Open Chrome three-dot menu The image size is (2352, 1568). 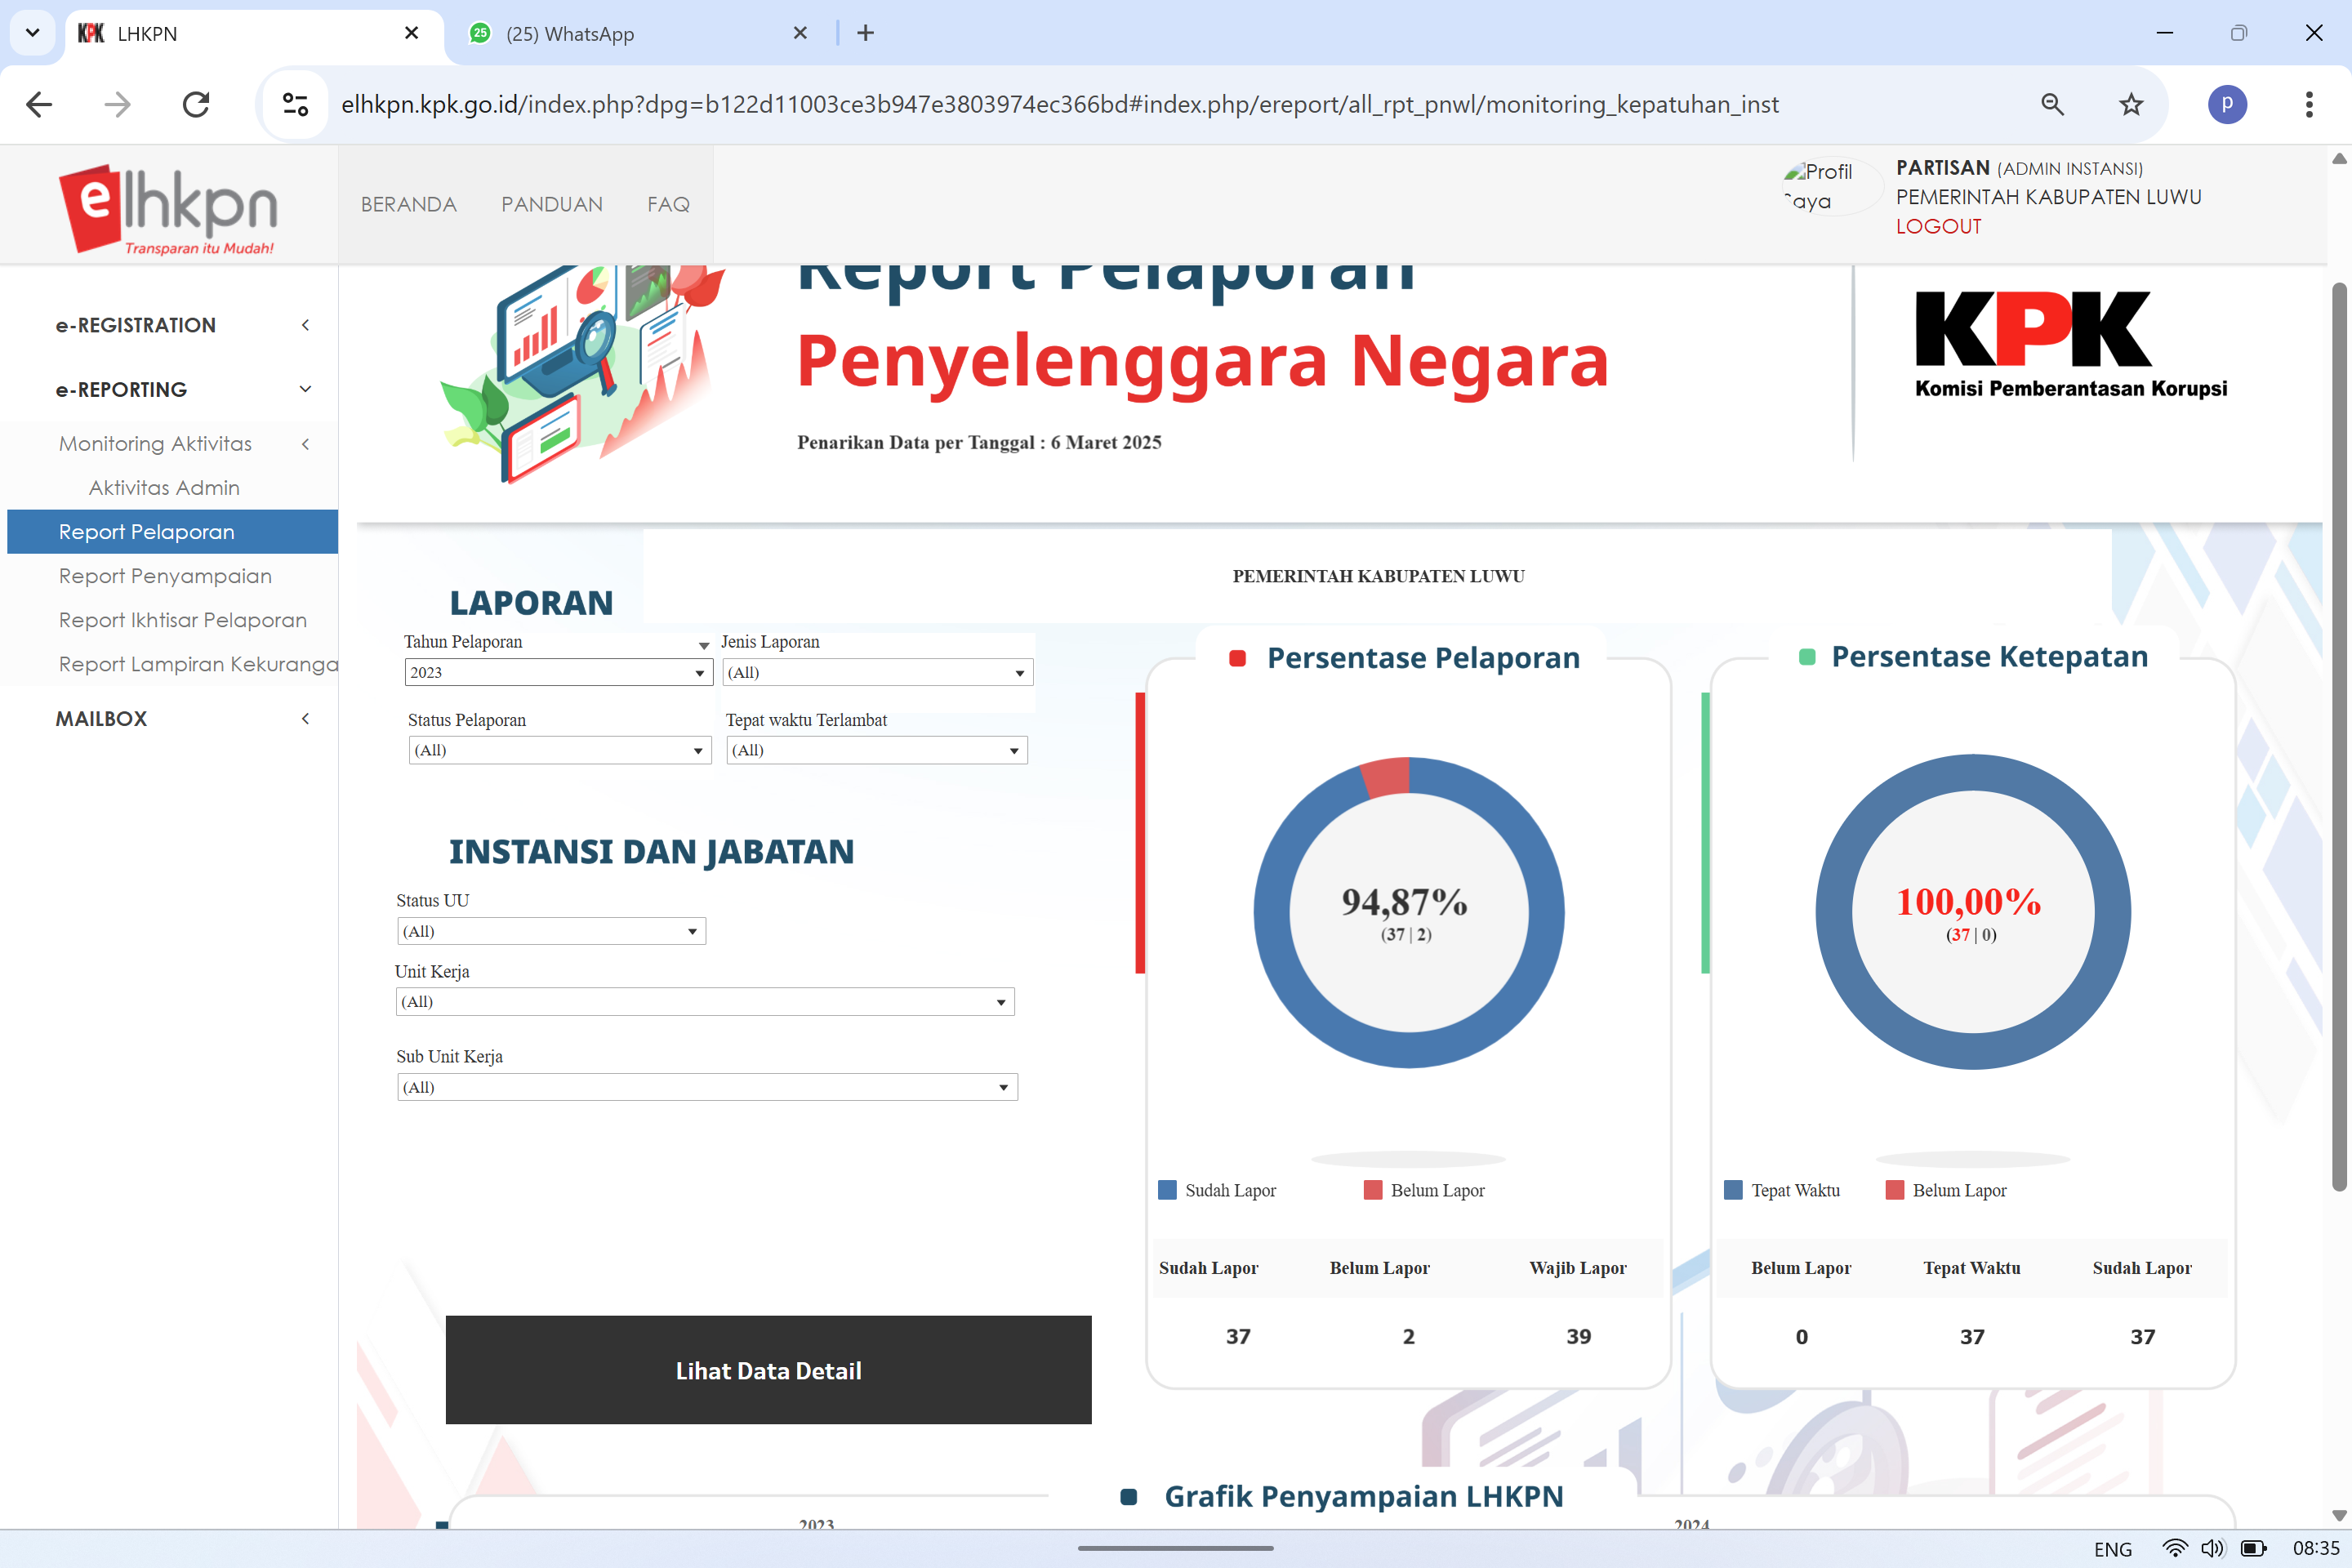coord(2308,104)
